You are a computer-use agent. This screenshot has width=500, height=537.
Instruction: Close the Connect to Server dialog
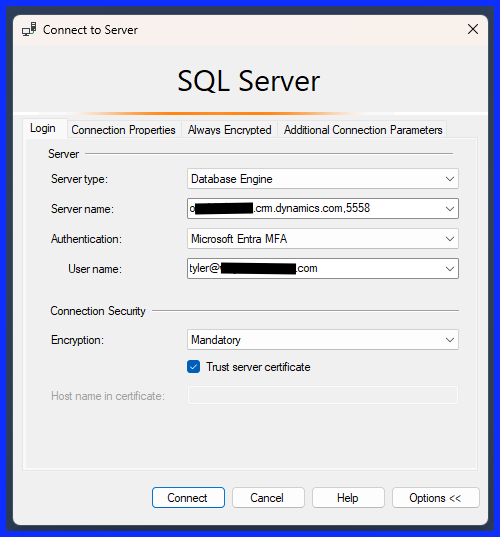pos(473,29)
